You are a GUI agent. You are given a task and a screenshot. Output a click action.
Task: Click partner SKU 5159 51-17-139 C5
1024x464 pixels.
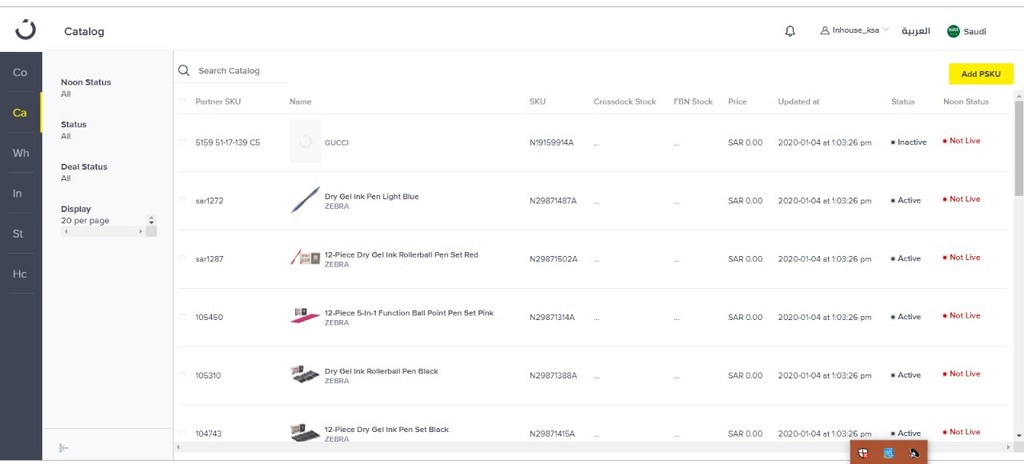[227, 142]
